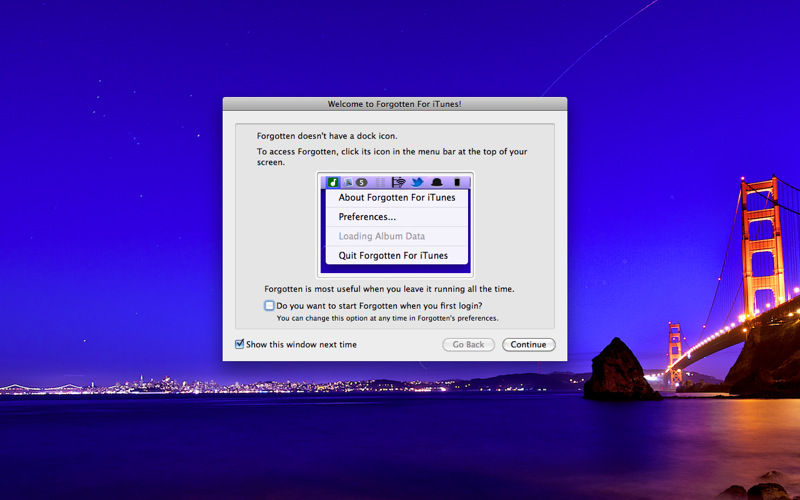Enable starting Forgotten at first login

tap(269, 306)
